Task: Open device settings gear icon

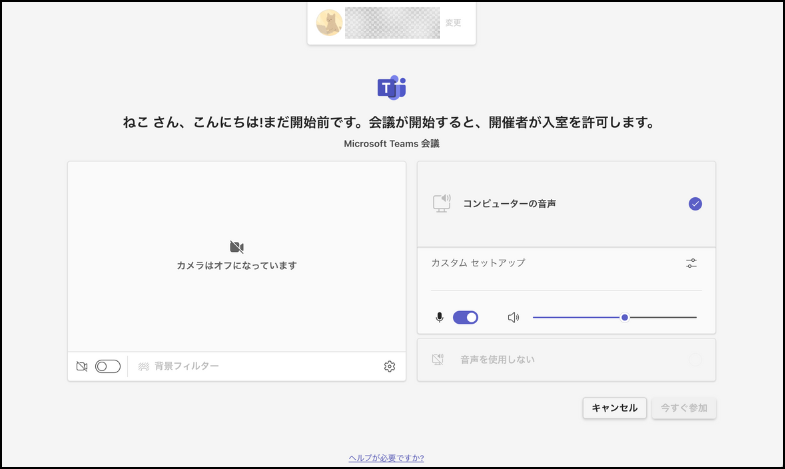Action: click(x=389, y=366)
